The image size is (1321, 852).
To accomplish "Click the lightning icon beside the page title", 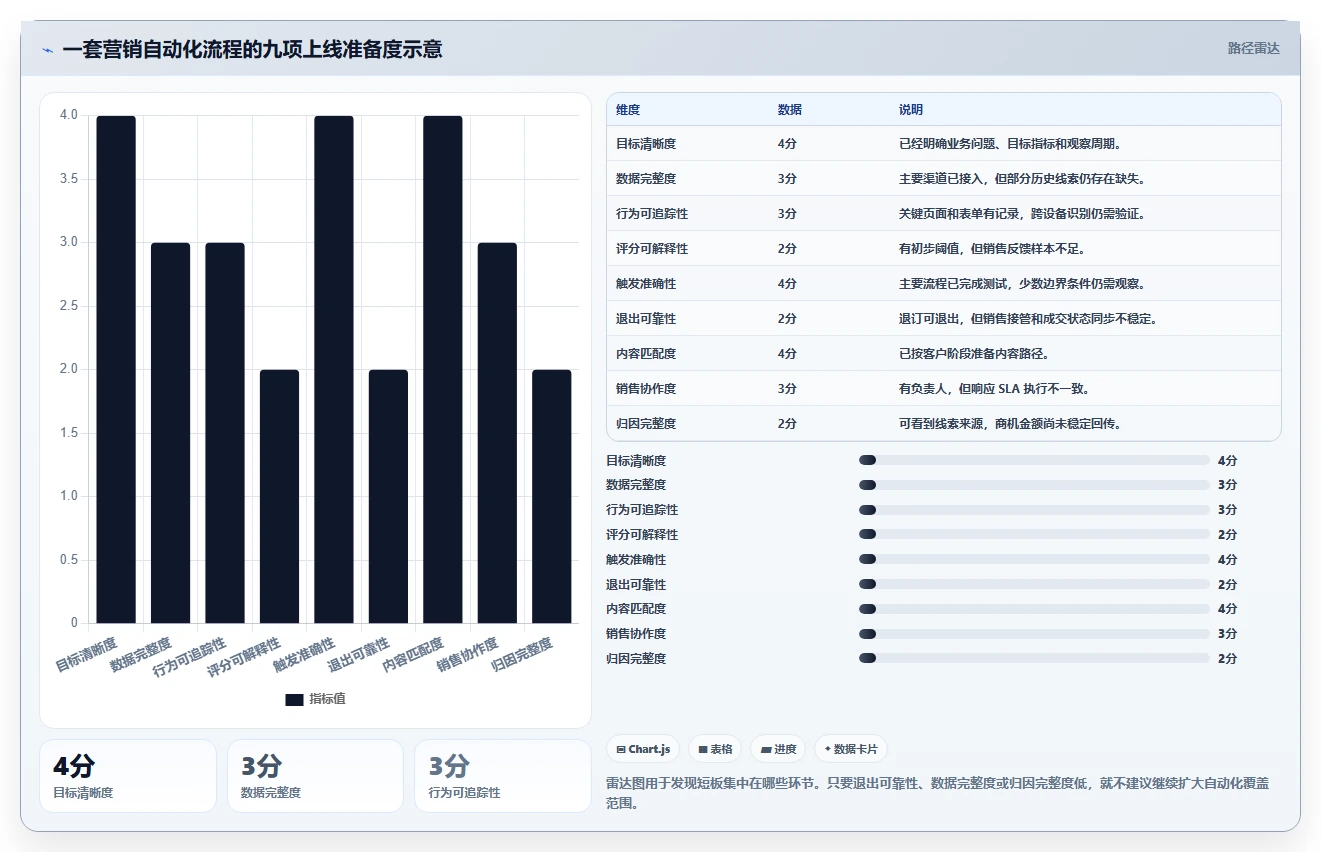I will point(47,49).
